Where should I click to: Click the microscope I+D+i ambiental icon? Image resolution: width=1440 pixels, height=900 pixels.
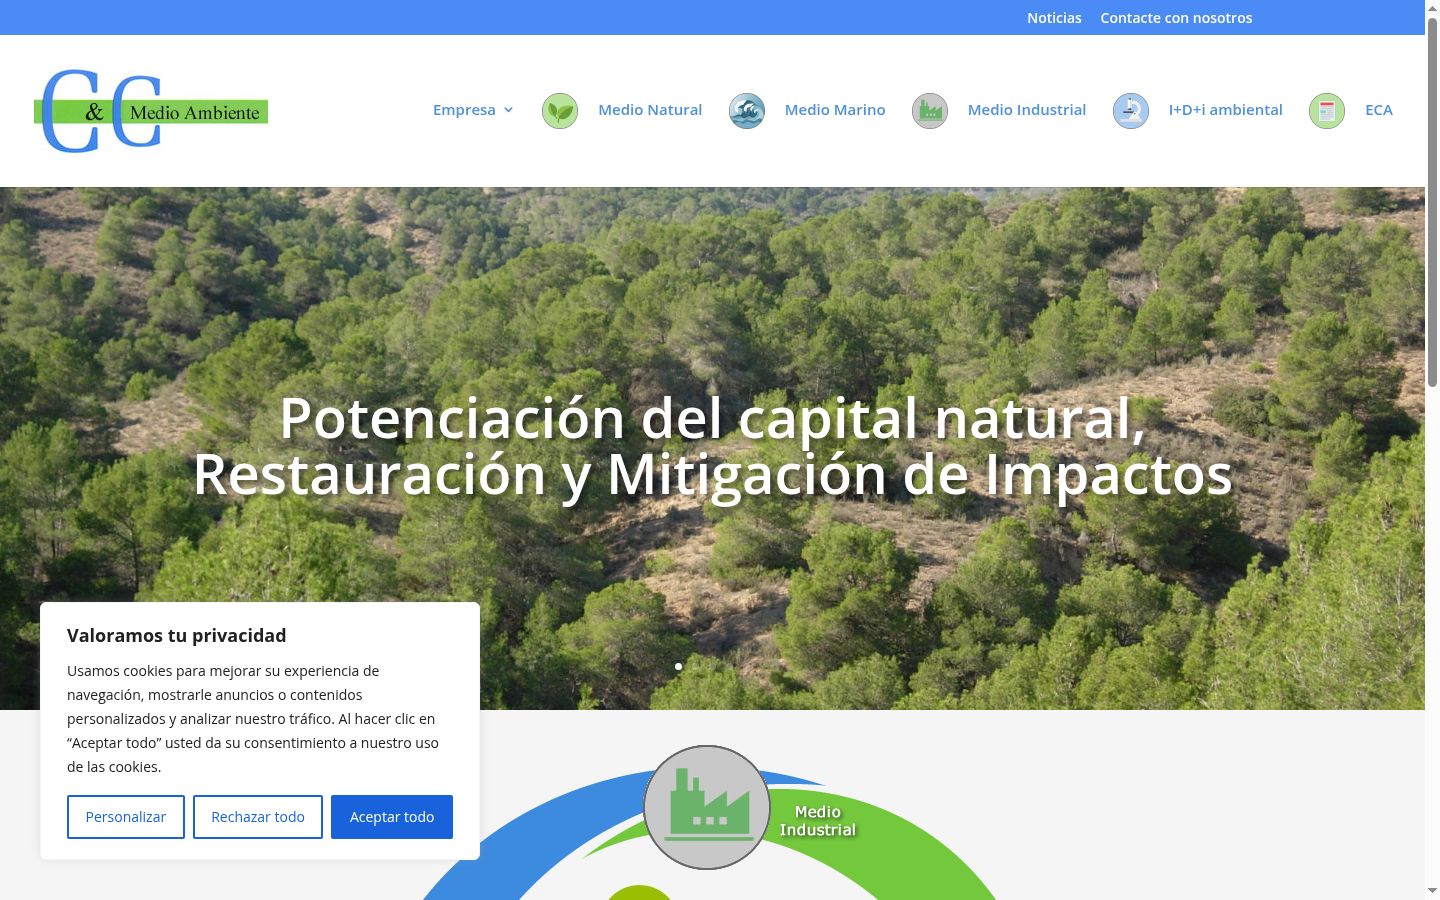point(1131,110)
